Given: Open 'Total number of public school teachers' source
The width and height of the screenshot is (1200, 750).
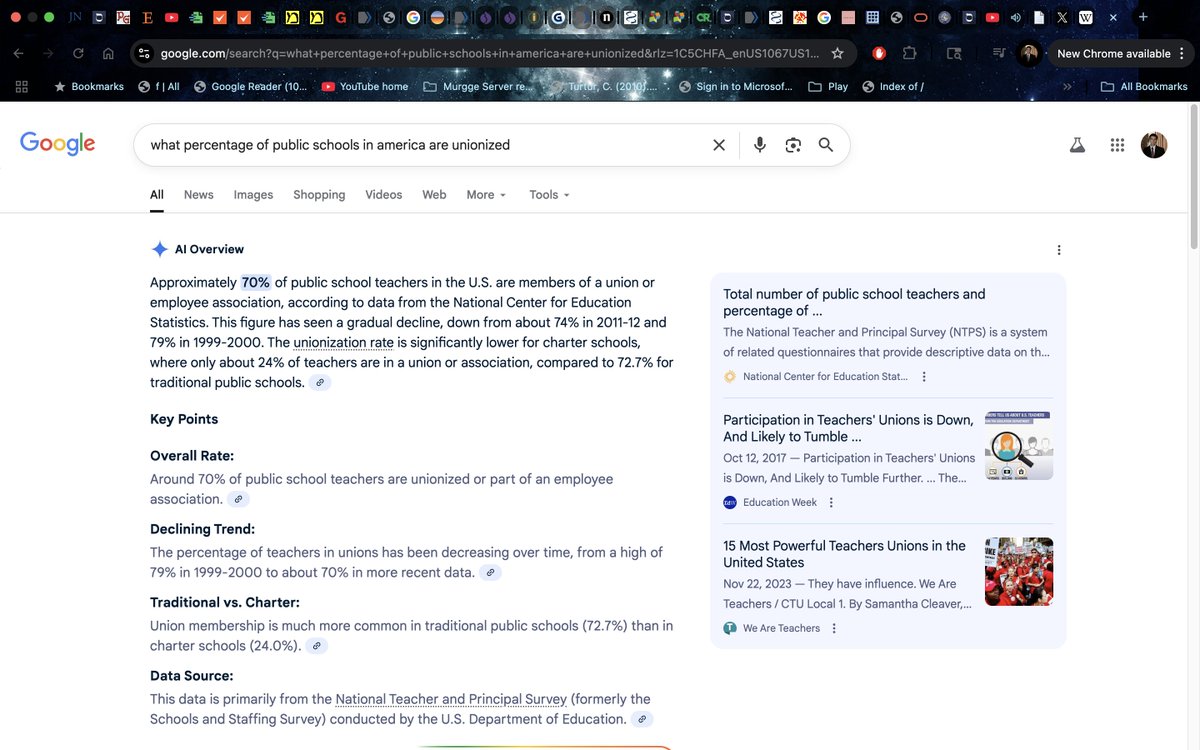Looking at the screenshot, I should (x=854, y=302).
